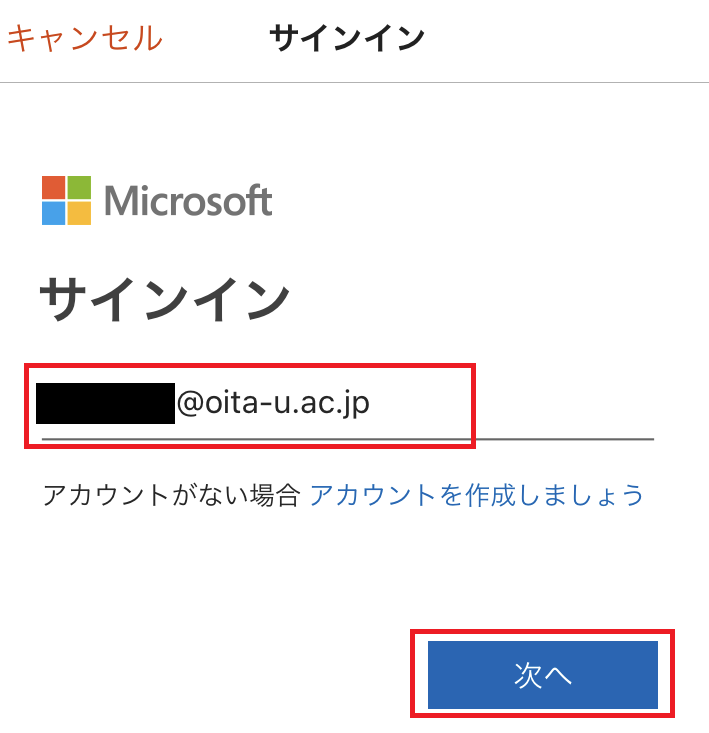This screenshot has width=709, height=733.
Task: Cancel sign-in with キャンセル
Action: 85,38
